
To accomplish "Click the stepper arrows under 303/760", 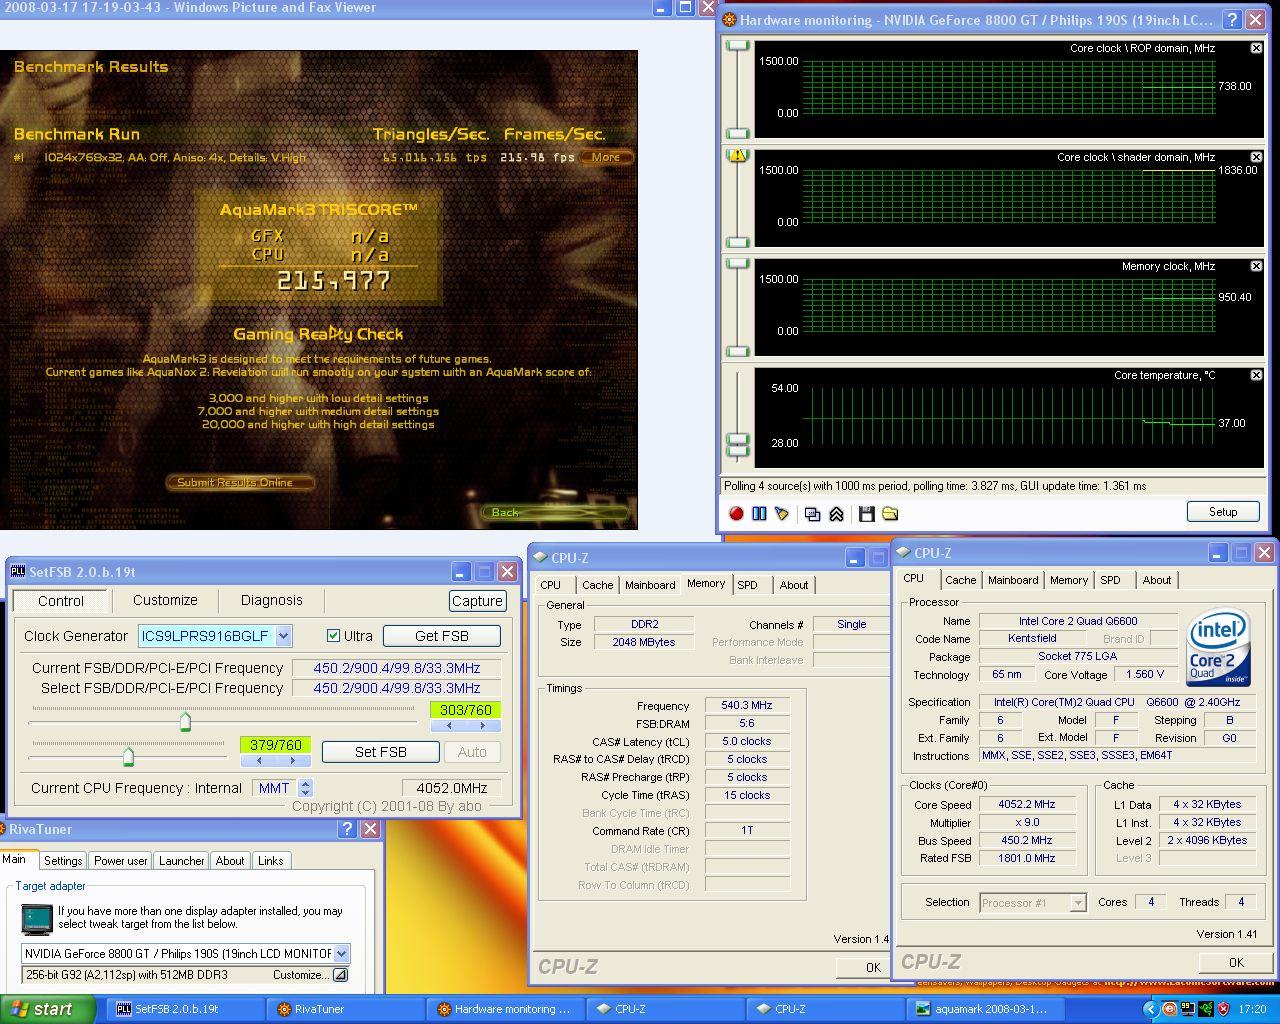I will (466, 727).
